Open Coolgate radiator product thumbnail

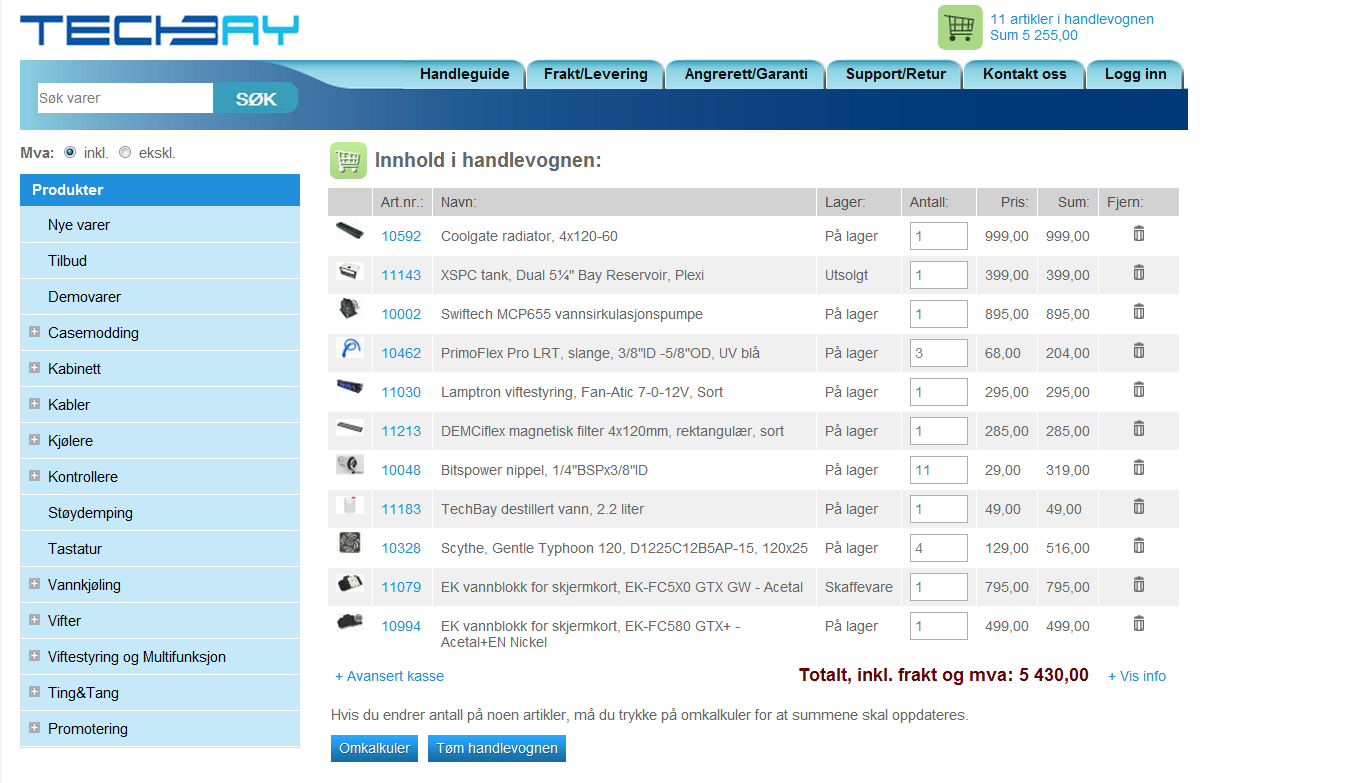click(350, 231)
